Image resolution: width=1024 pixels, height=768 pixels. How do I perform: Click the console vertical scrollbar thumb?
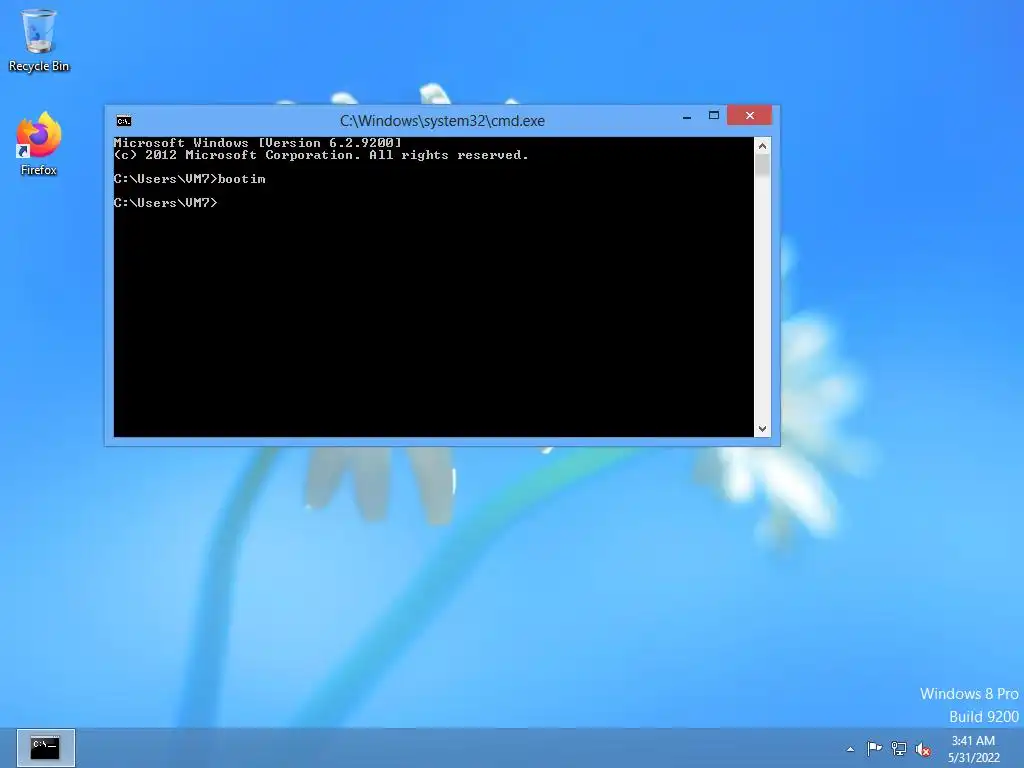pos(762,166)
